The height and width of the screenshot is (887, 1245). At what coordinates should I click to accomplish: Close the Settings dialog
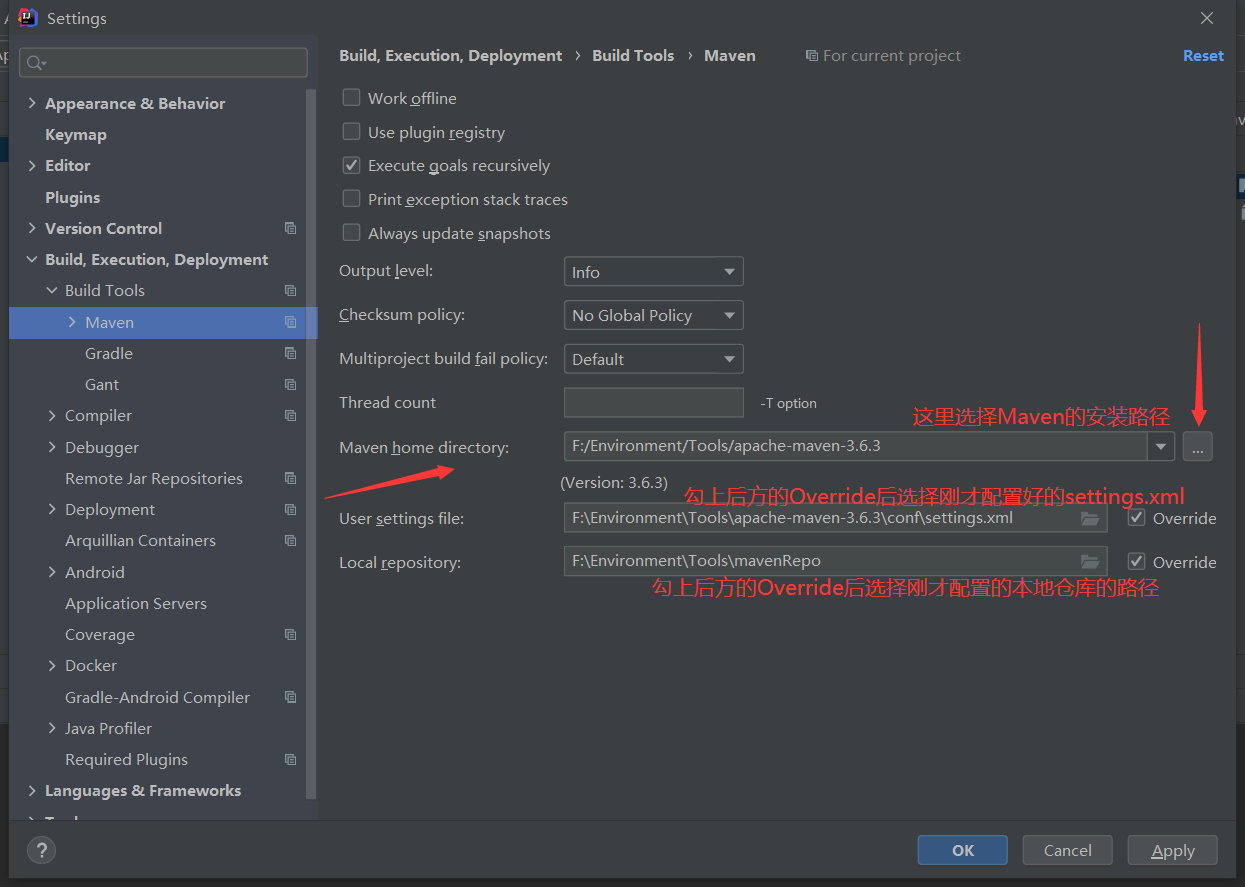point(1207,18)
